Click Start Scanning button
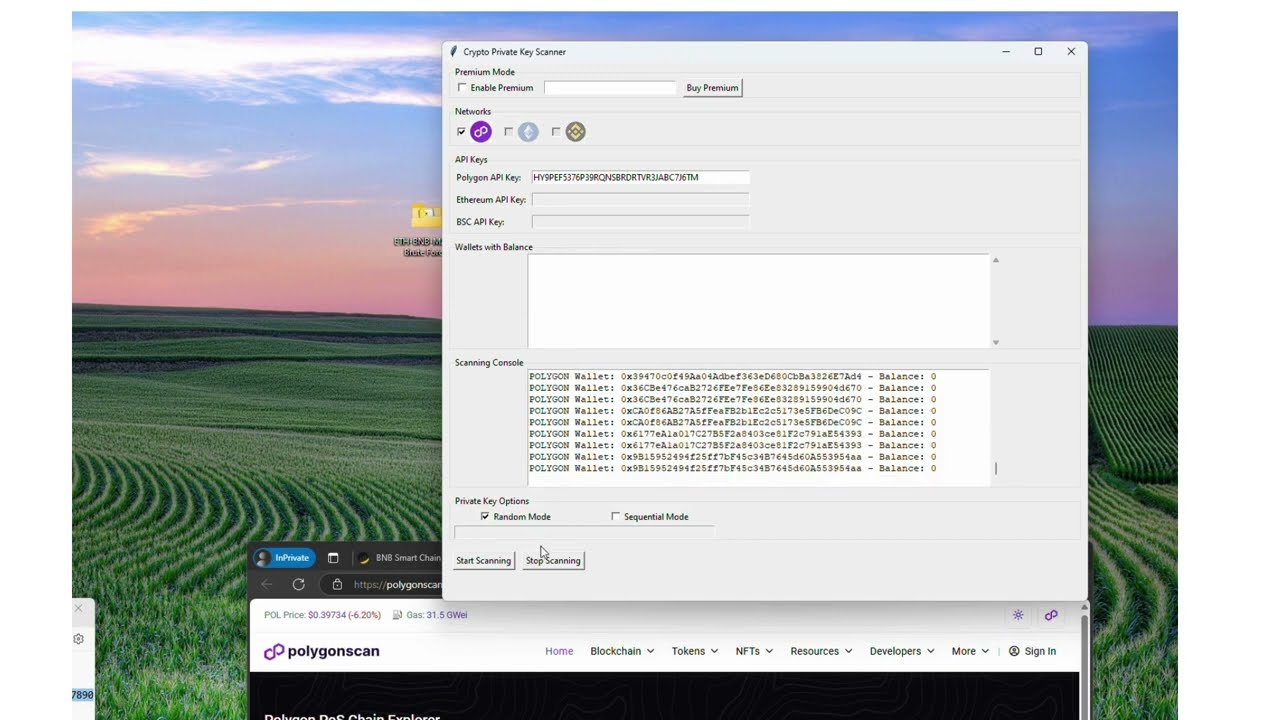Image resolution: width=1280 pixels, height=720 pixels. click(x=484, y=560)
